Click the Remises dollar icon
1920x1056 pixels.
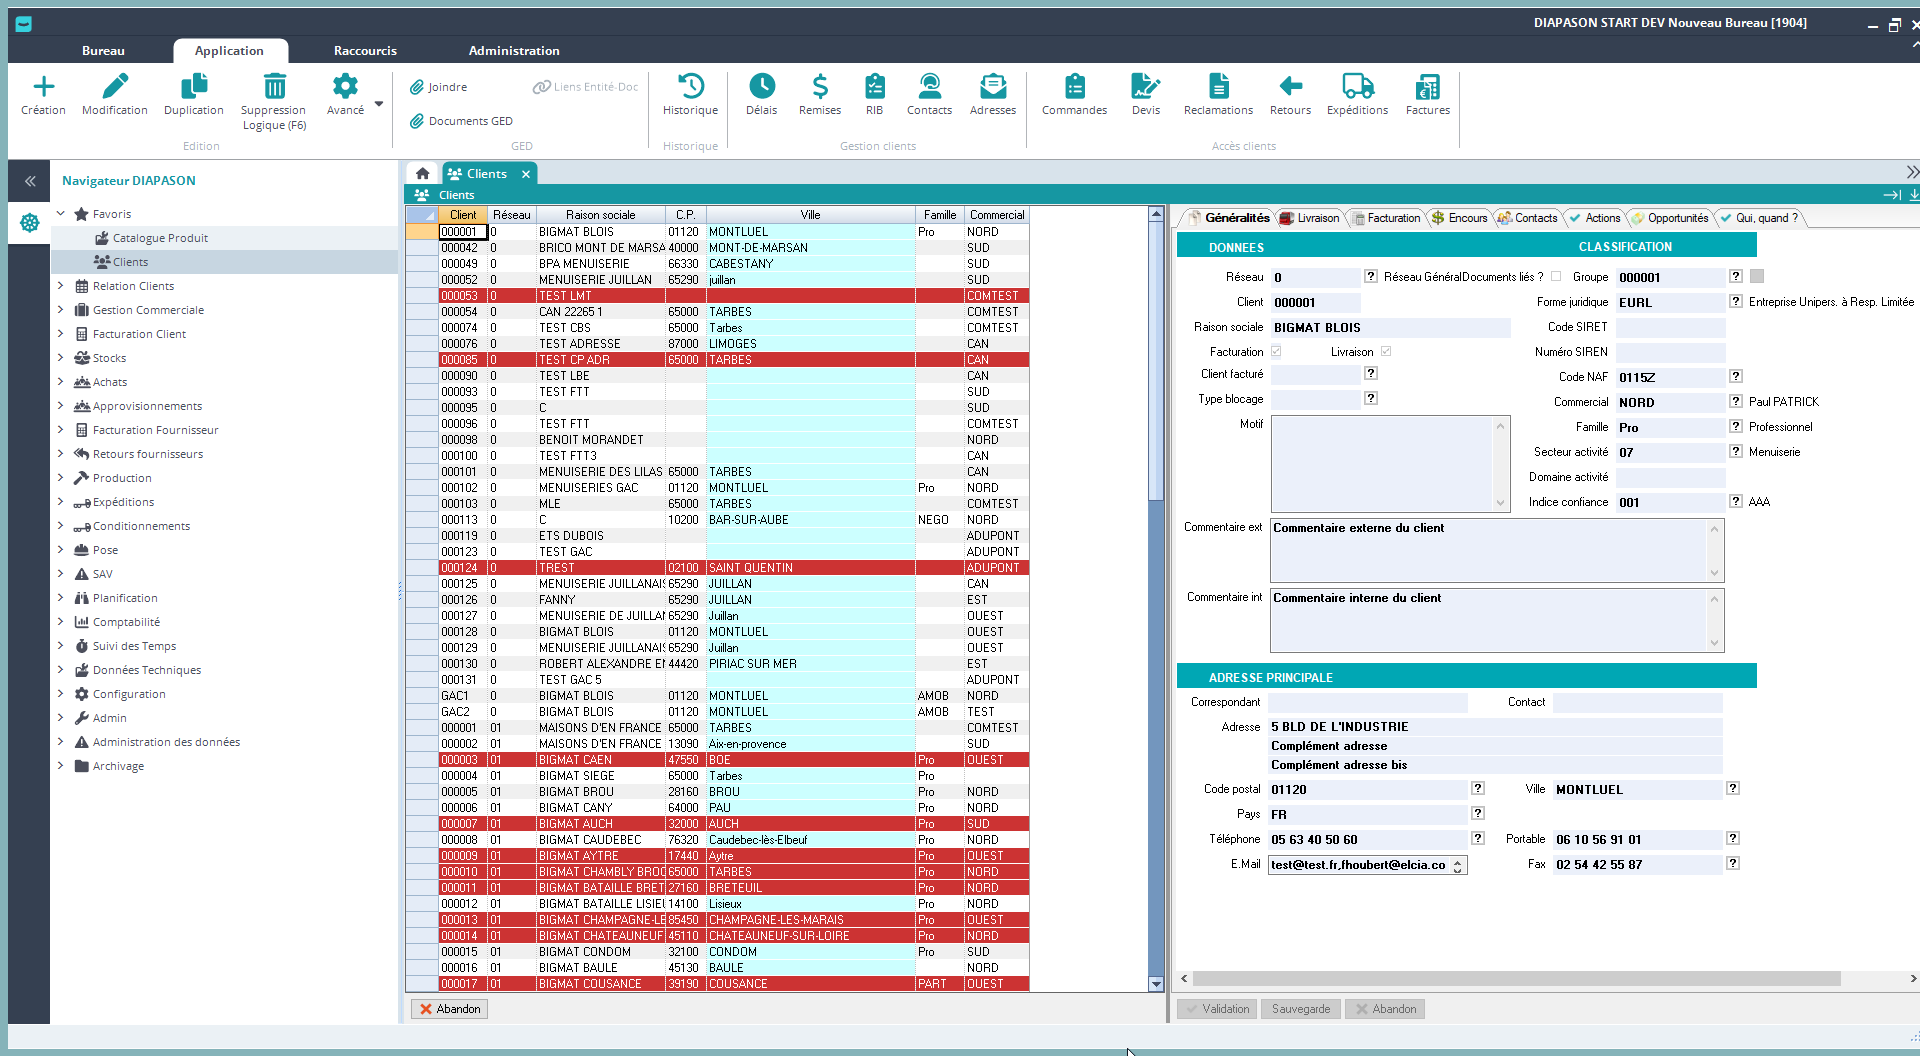click(x=819, y=87)
